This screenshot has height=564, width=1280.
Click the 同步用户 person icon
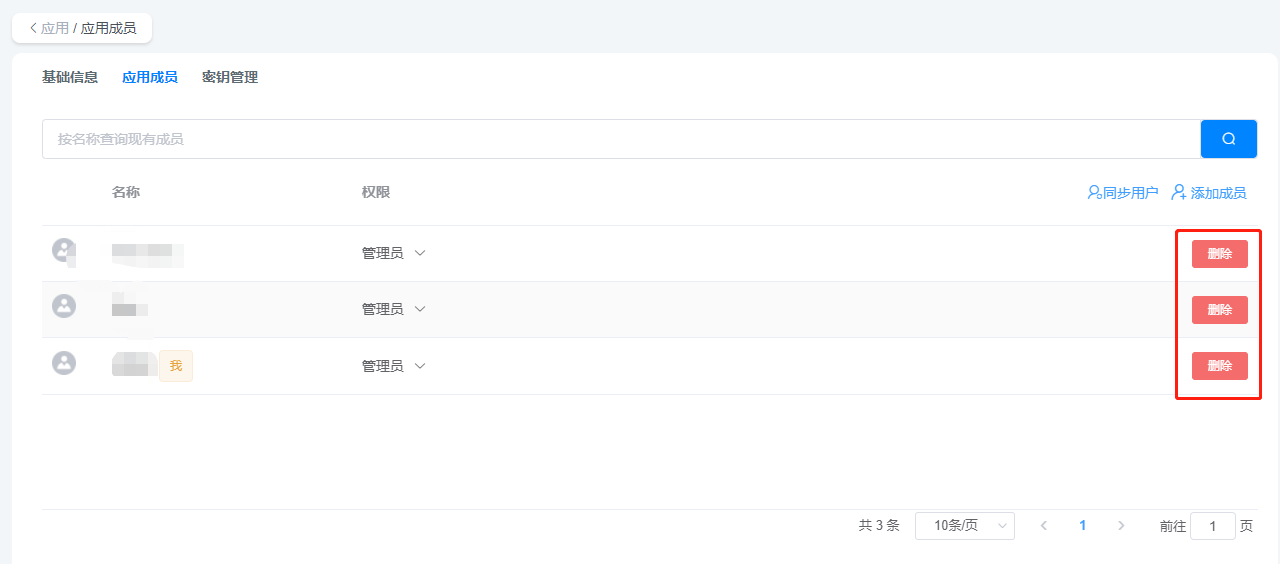coord(1094,193)
